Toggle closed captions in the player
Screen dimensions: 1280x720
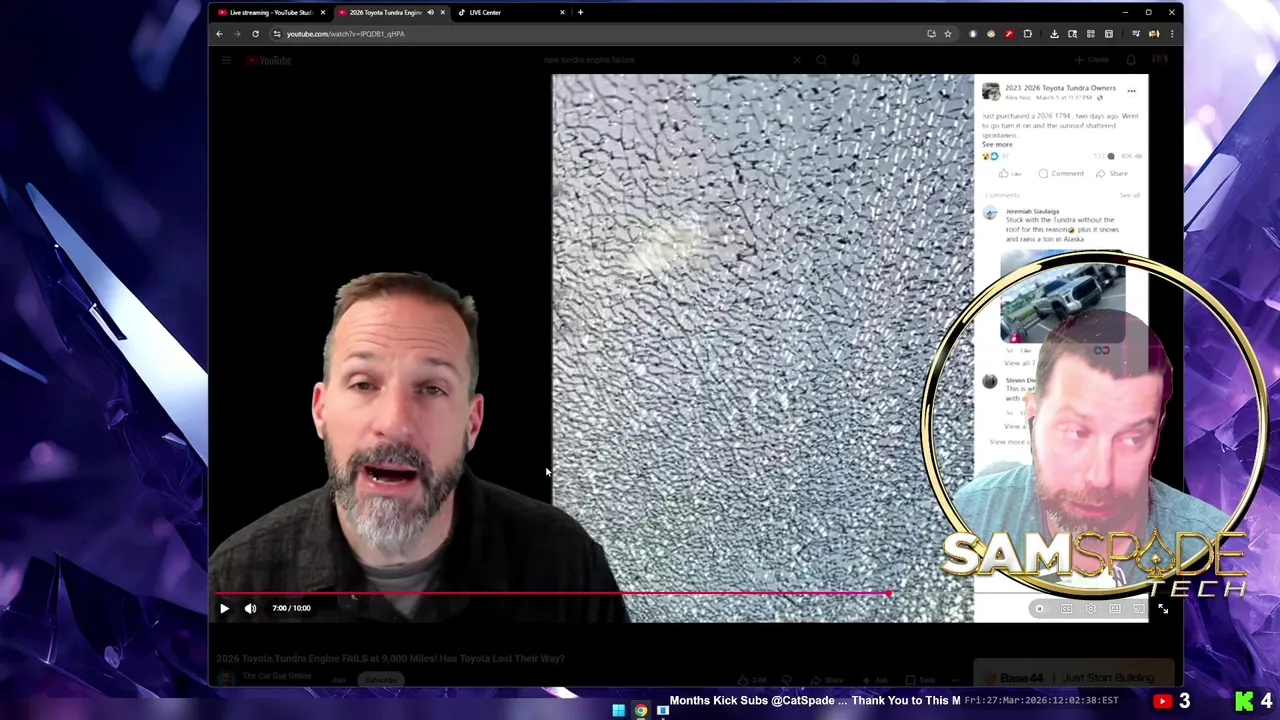coord(1066,608)
